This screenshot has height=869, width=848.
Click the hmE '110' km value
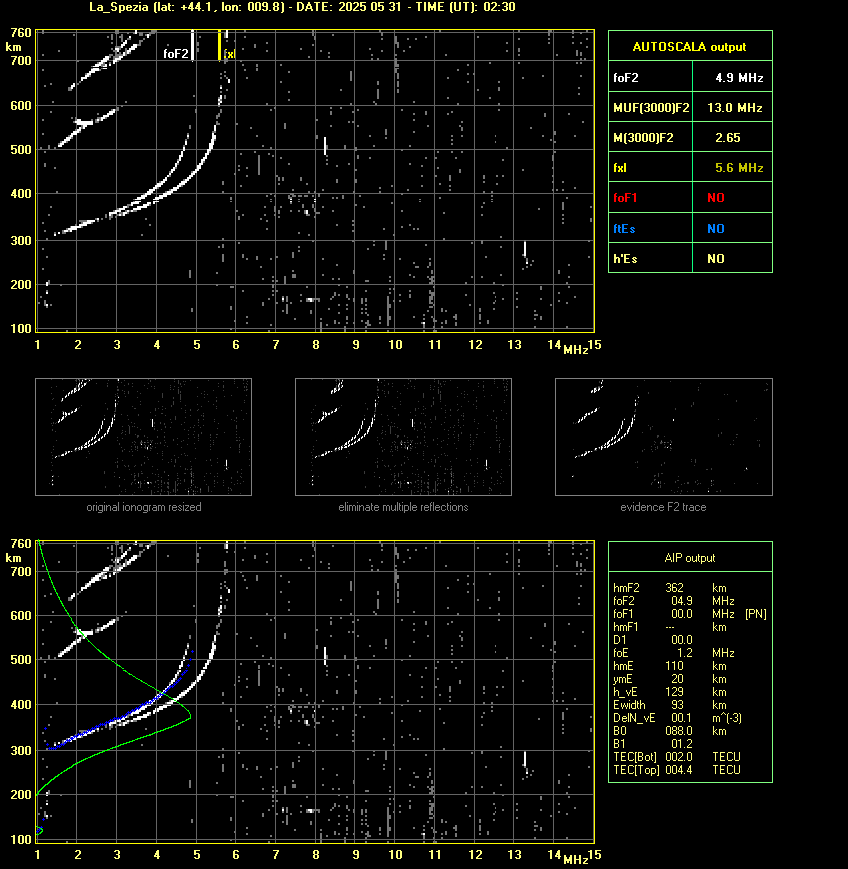point(674,666)
